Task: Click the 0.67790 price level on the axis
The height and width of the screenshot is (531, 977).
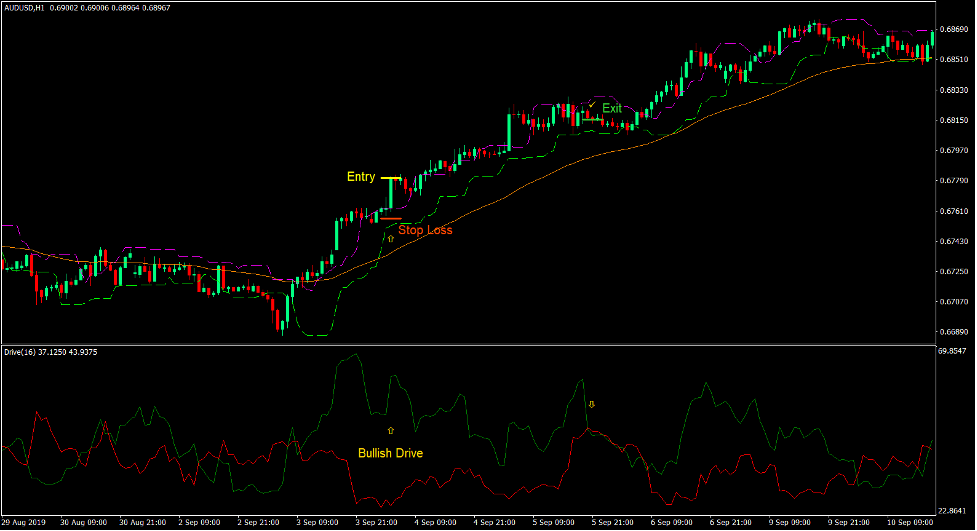Action: point(954,181)
